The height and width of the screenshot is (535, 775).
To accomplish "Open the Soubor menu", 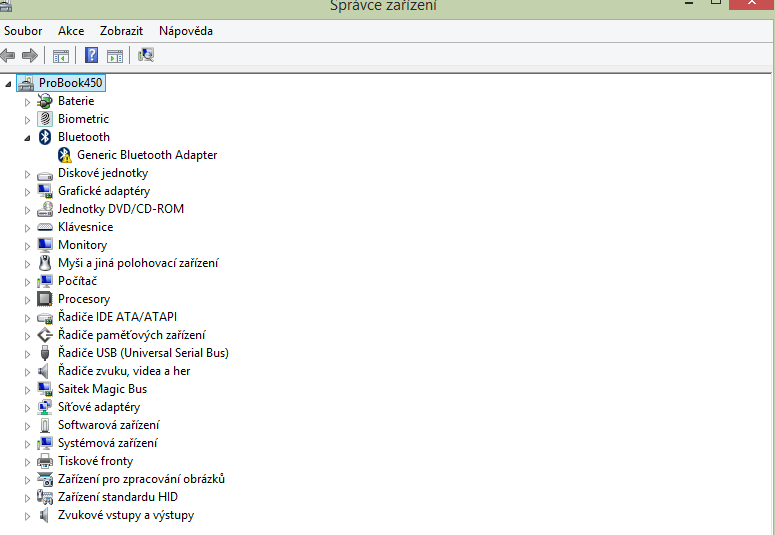I will [x=23, y=31].
